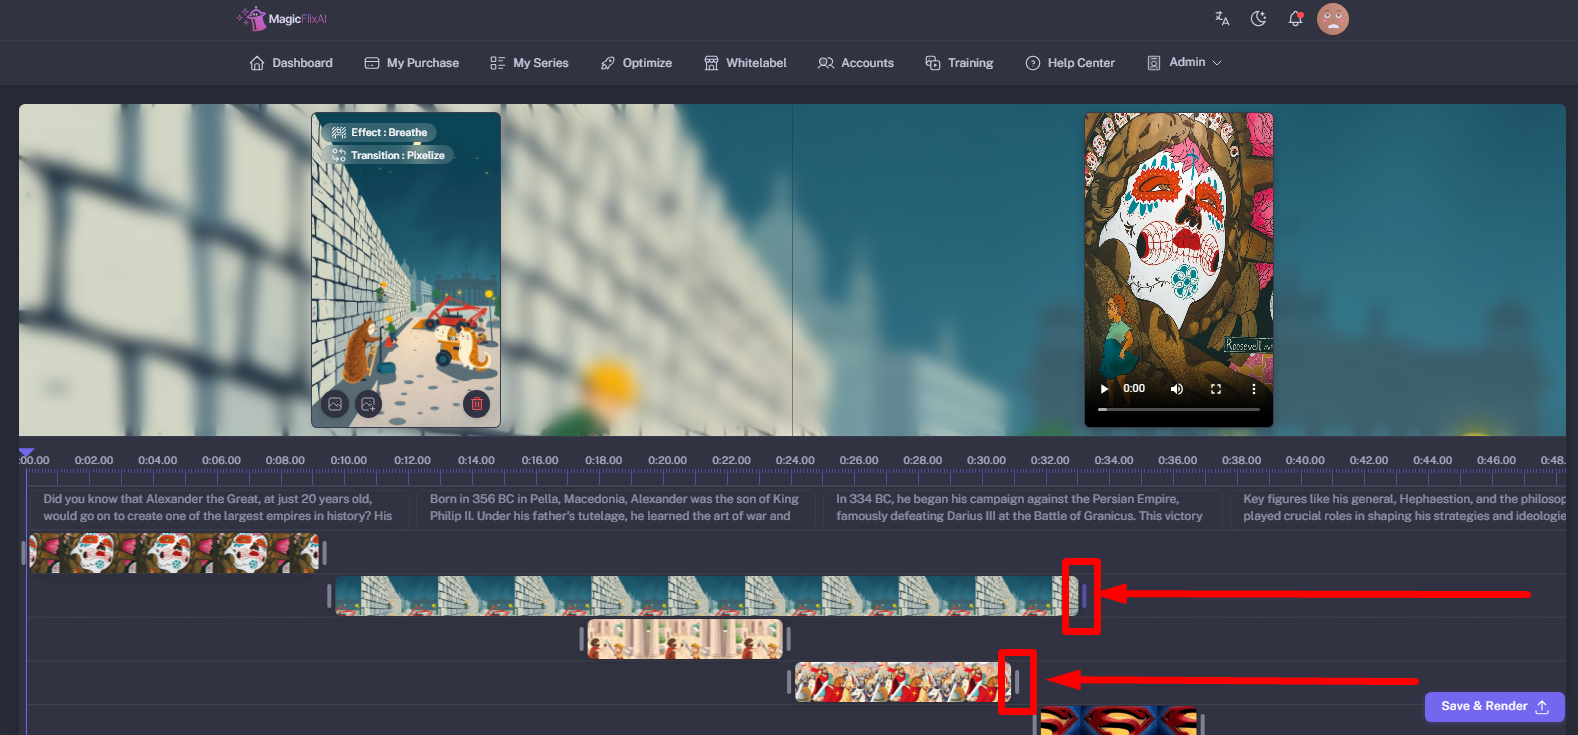This screenshot has height=735, width=1578.
Task: Expand the Admin dropdown menu
Action: [x=1185, y=62]
